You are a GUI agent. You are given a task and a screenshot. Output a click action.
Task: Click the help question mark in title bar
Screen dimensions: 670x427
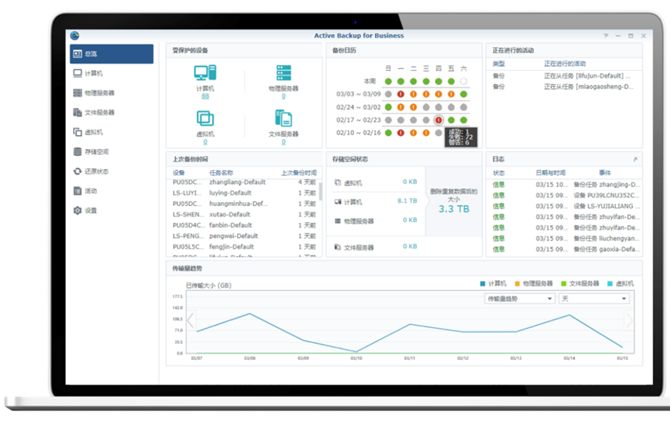click(x=606, y=35)
